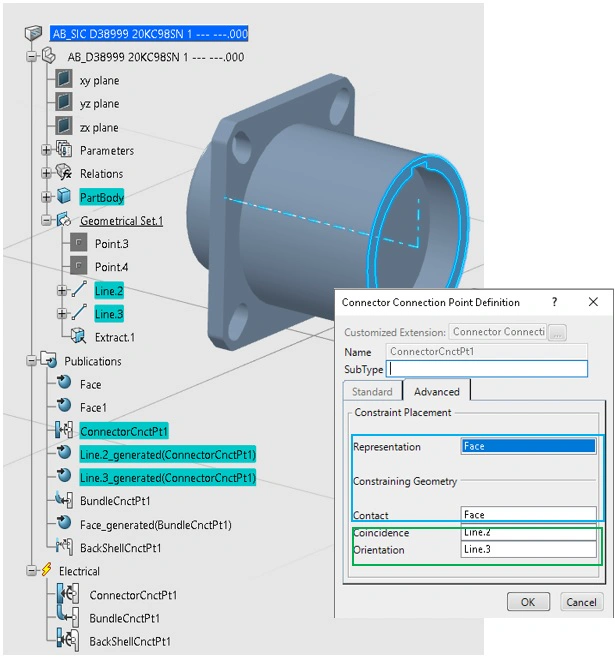Expand the Parameters node
Viewport: 615px width, 657px height.
[46, 150]
